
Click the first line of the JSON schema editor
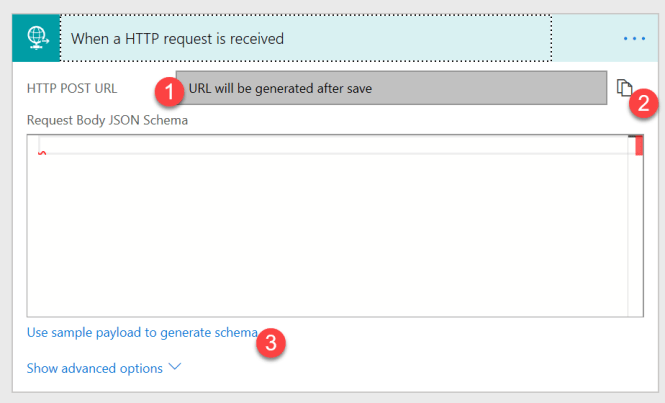pos(333,145)
